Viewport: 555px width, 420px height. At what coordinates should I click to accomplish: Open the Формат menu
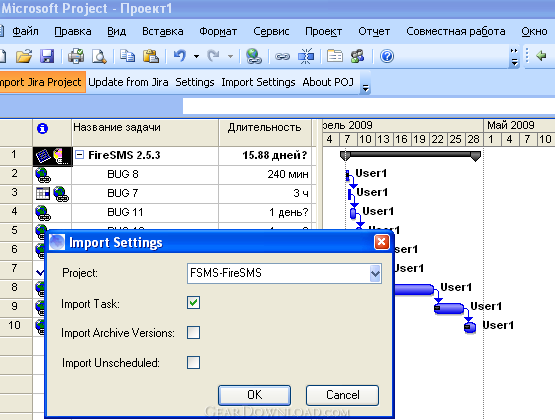coord(218,31)
